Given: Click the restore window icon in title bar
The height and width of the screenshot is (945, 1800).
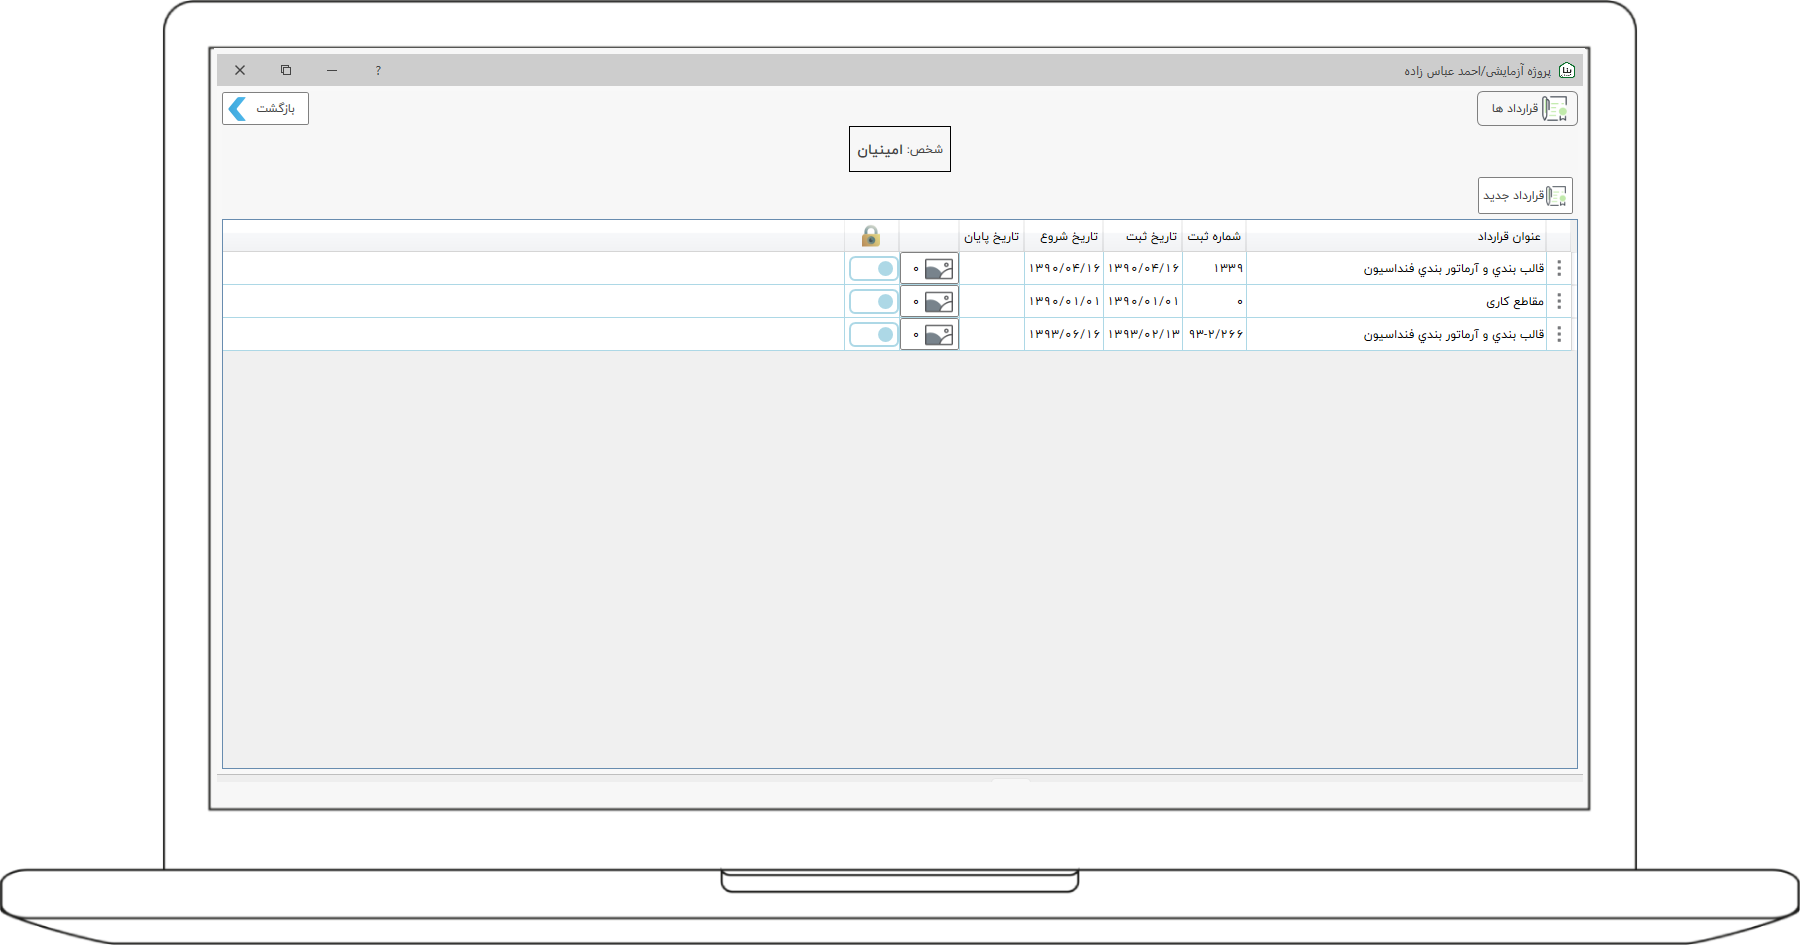Looking at the screenshot, I should tap(286, 70).
